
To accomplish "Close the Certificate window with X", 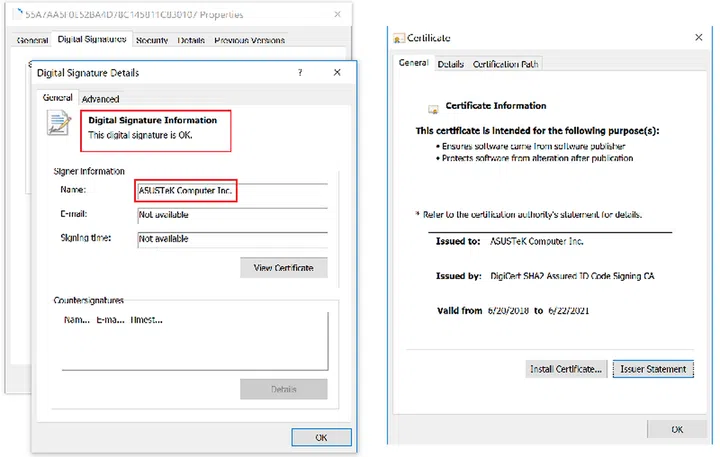I will coord(698,37).
